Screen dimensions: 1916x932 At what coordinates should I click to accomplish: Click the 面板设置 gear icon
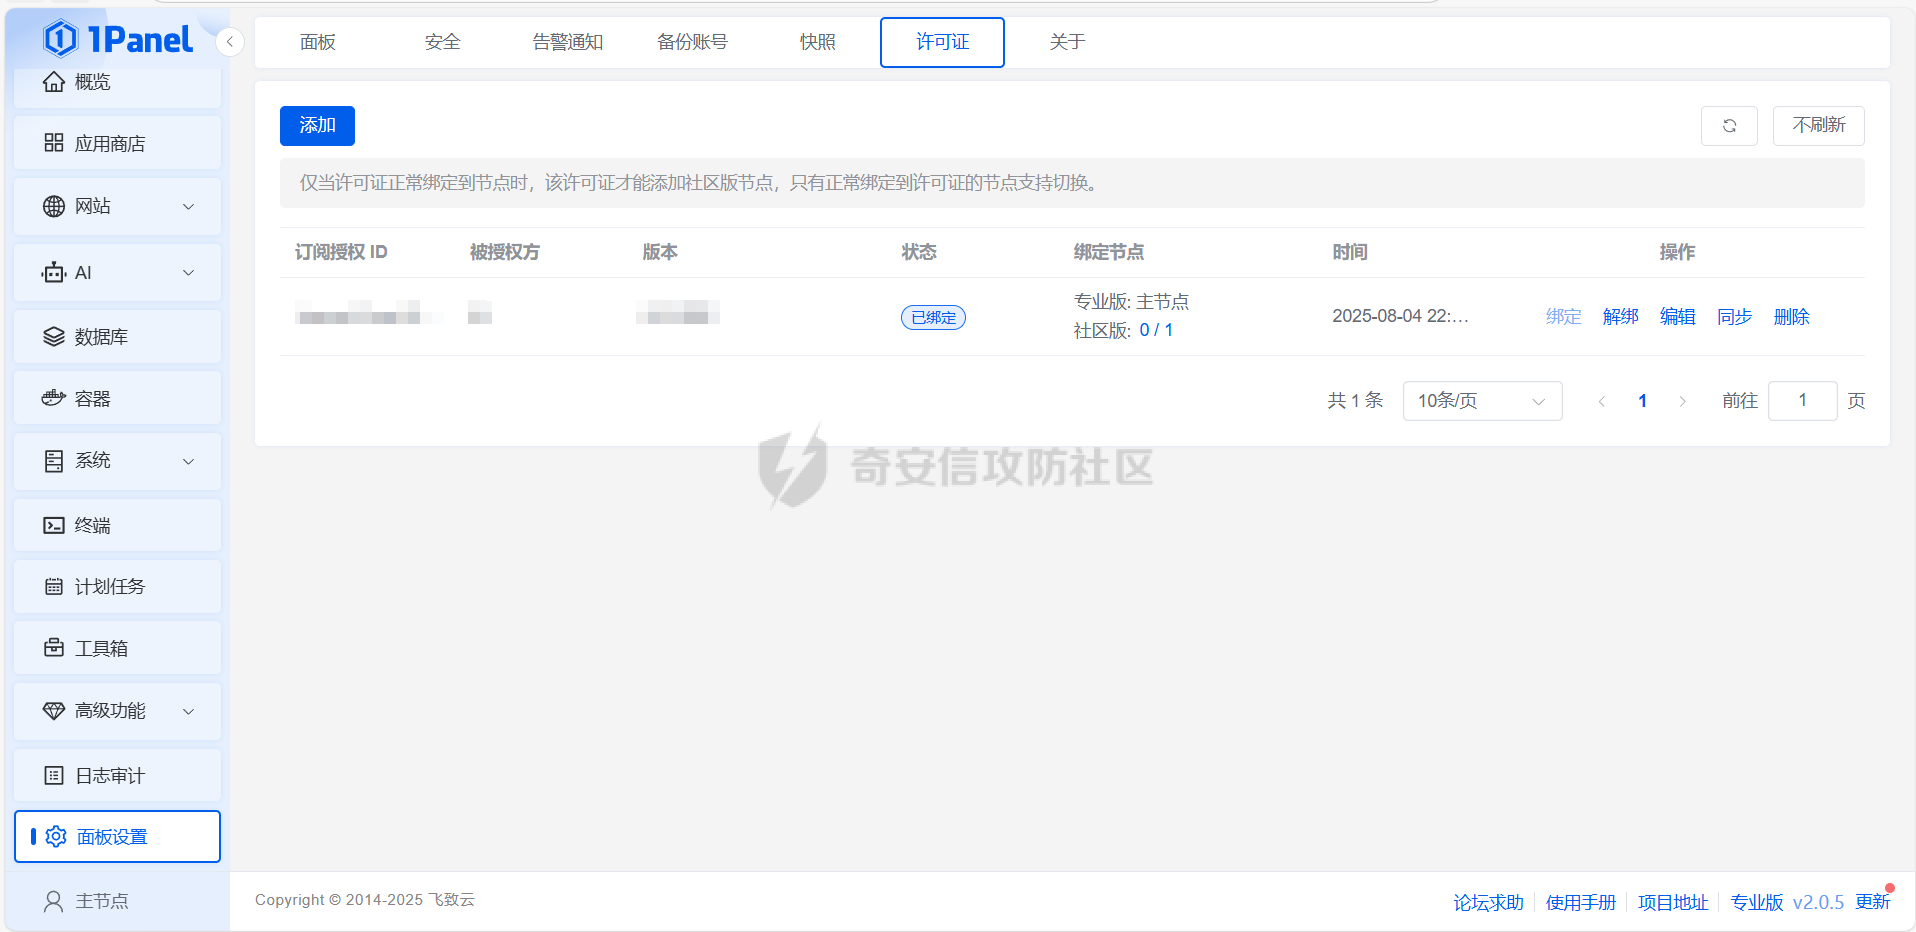click(x=56, y=836)
